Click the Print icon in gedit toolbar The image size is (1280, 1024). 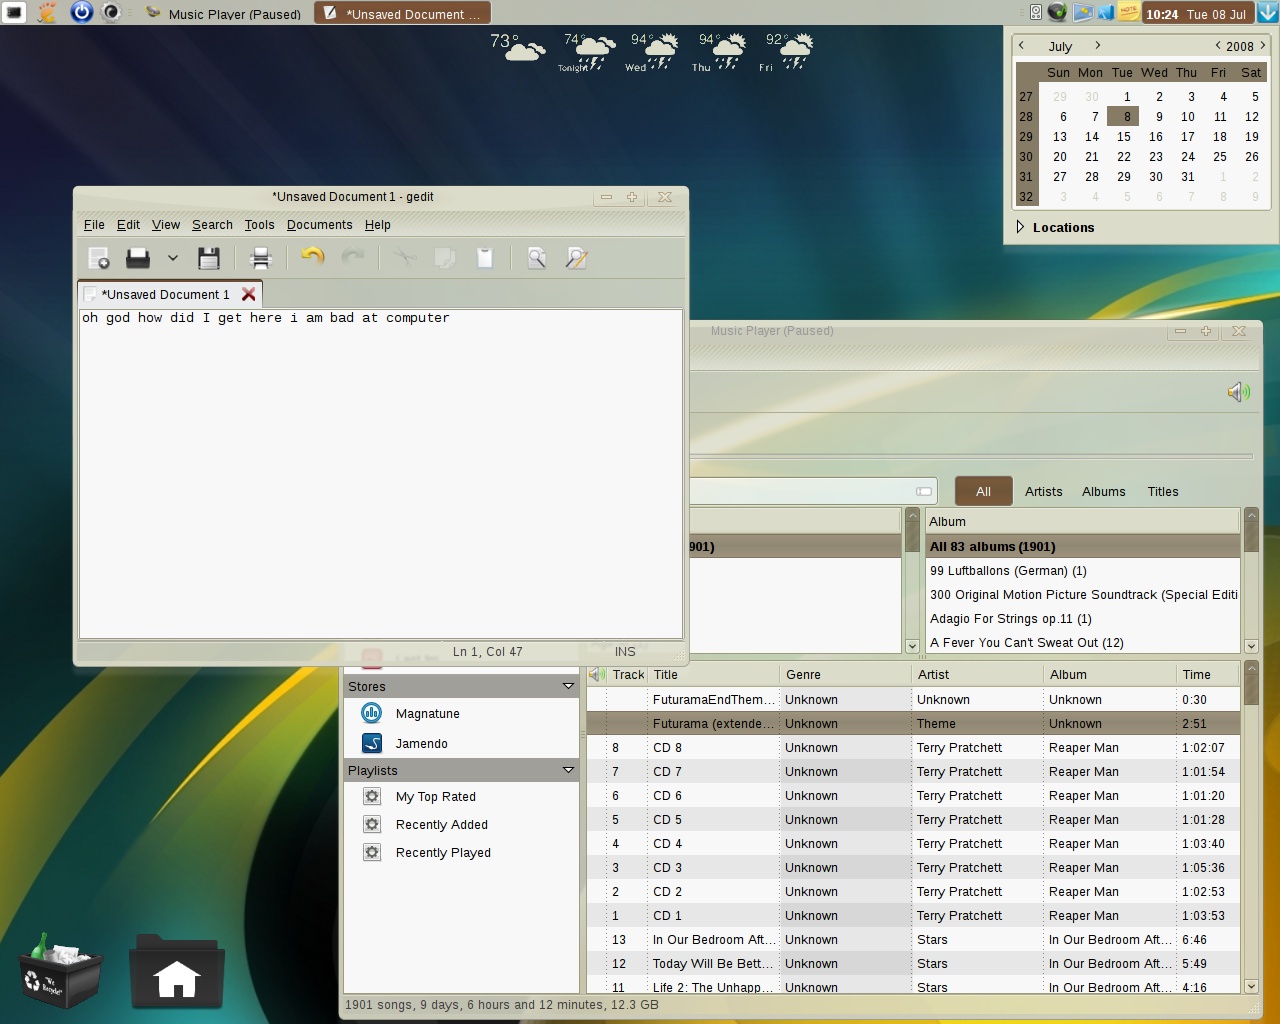point(261,258)
